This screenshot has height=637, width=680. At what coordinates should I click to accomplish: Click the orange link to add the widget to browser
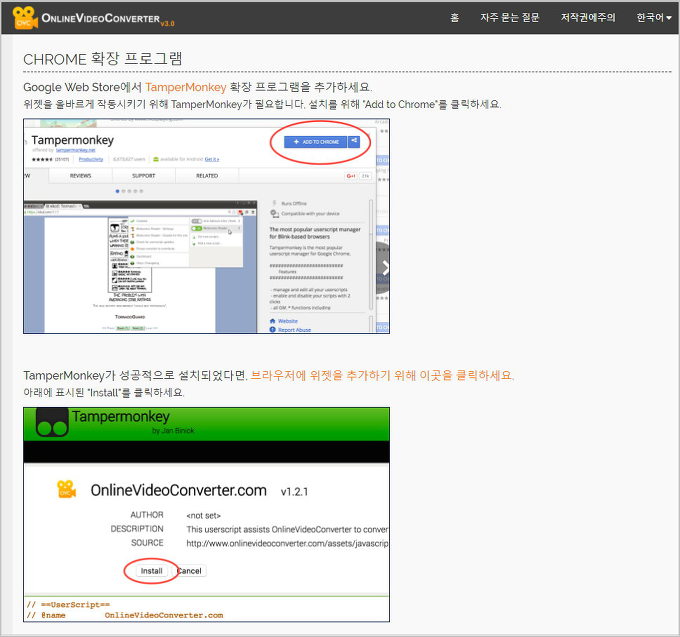[381, 375]
